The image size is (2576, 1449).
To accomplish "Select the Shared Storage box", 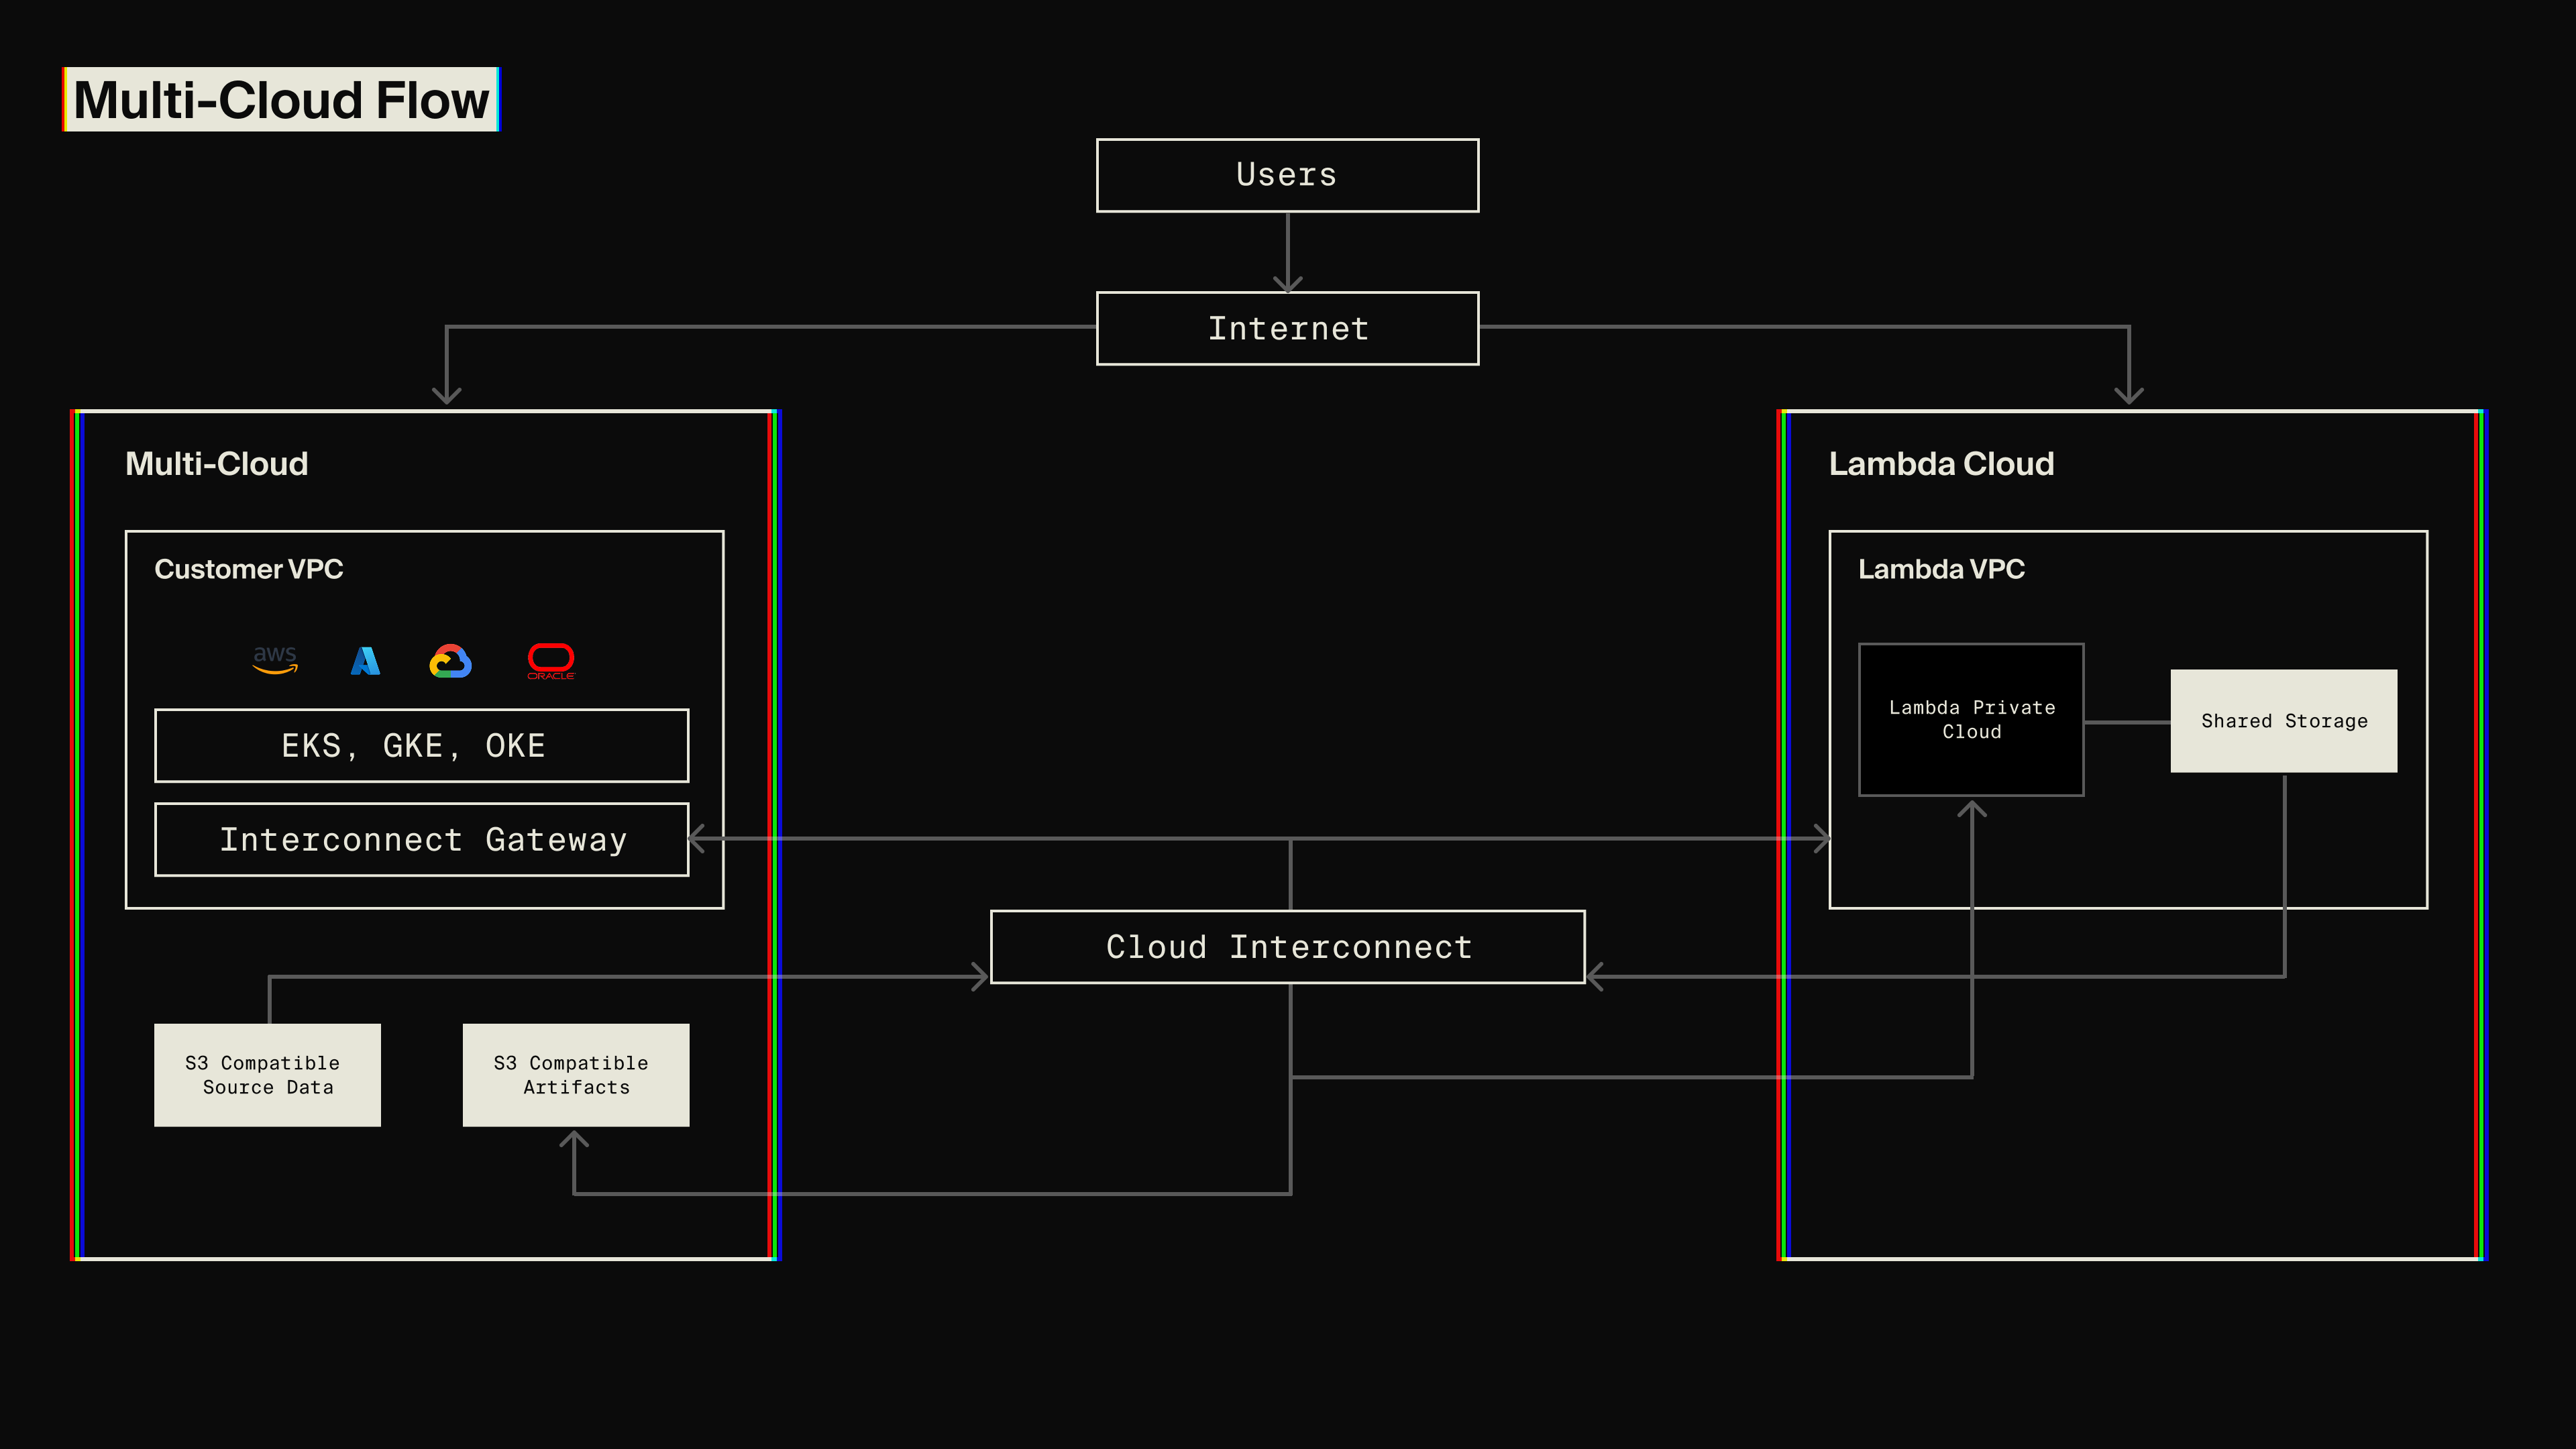I will (2284, 720).
